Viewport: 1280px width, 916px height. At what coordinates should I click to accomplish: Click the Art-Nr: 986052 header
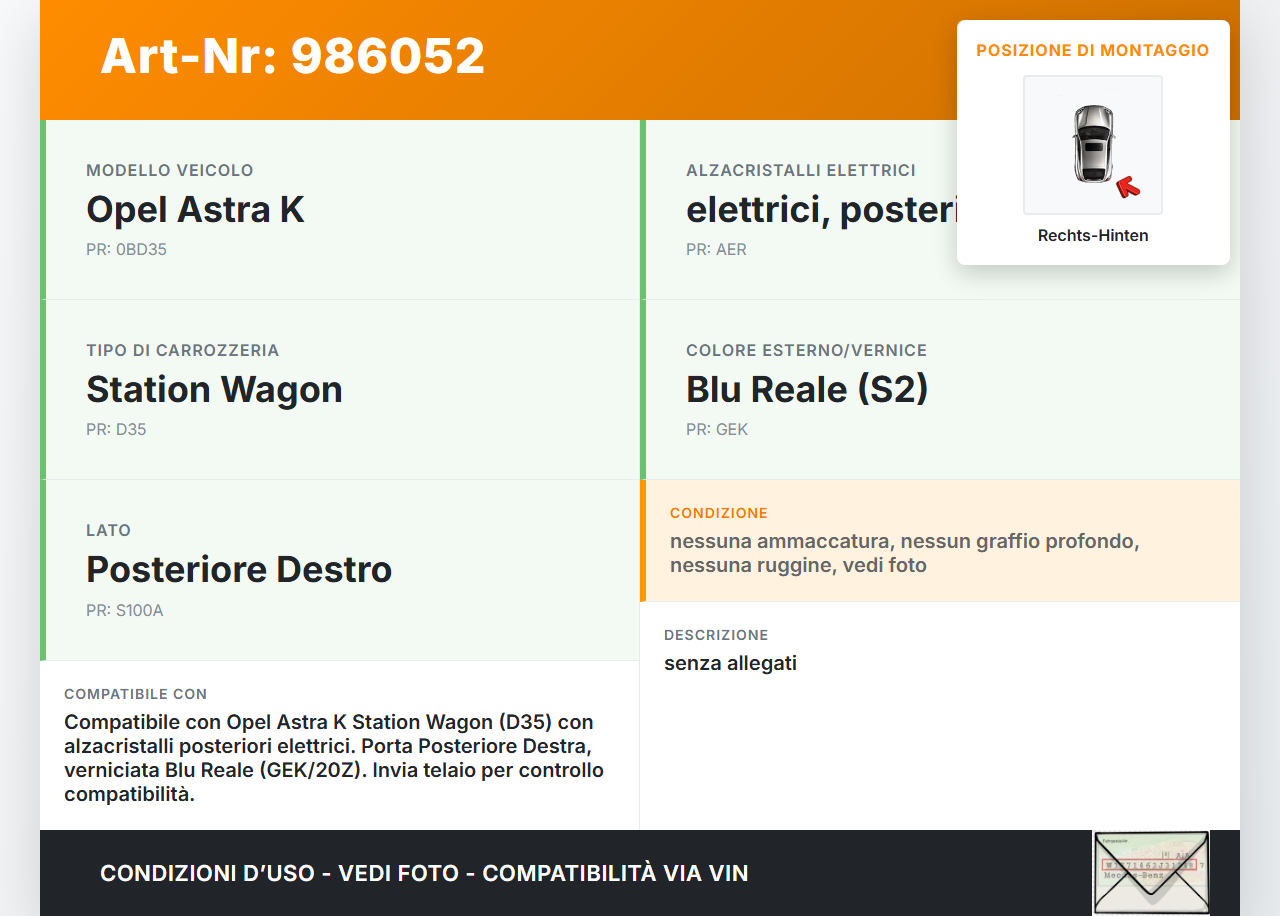(292, 56)
